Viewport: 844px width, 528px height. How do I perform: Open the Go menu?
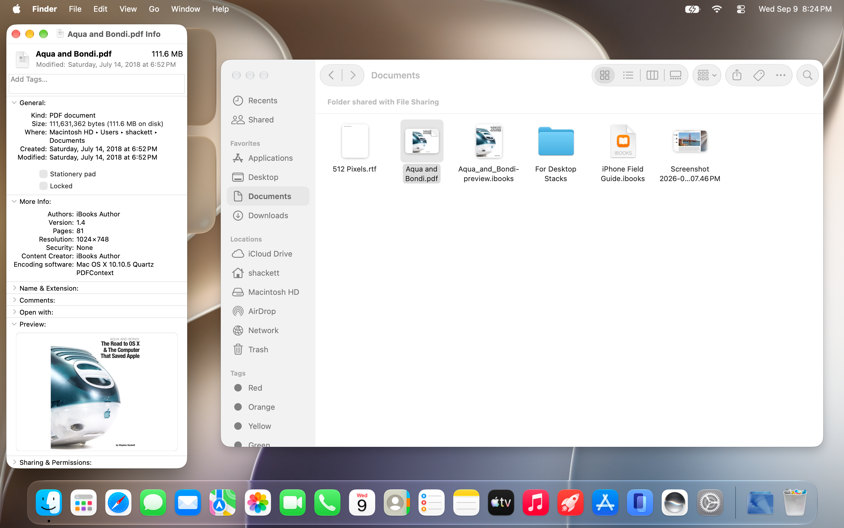(154, 9)
